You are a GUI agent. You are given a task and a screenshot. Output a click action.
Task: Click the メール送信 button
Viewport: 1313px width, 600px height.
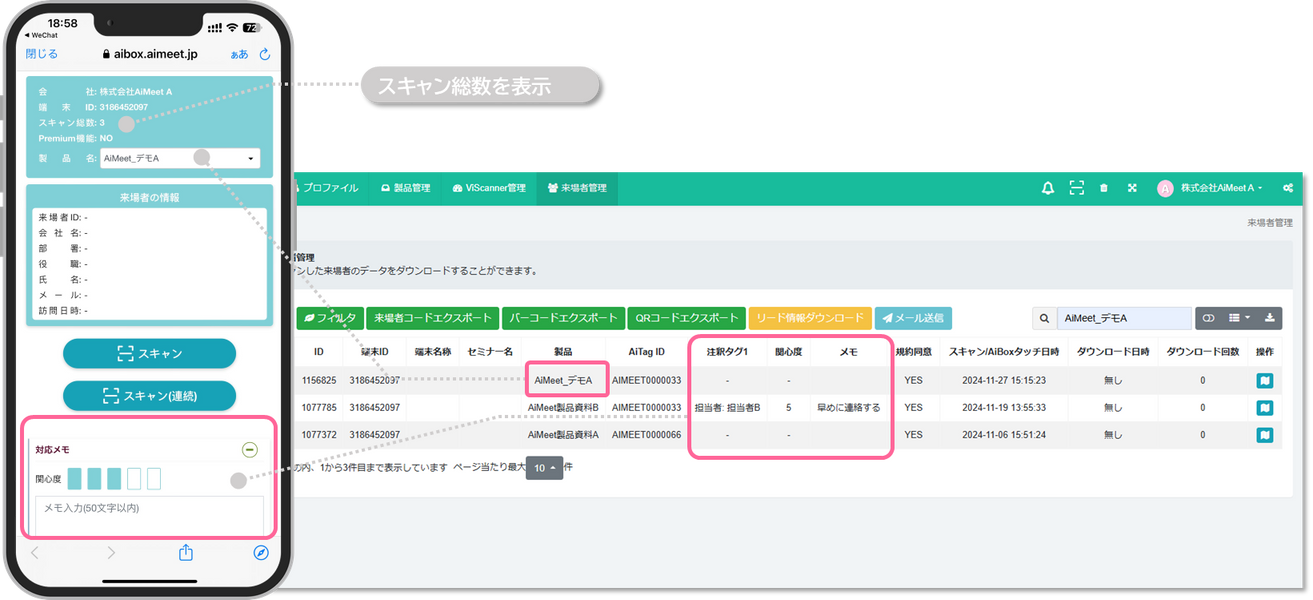point(913,318)
